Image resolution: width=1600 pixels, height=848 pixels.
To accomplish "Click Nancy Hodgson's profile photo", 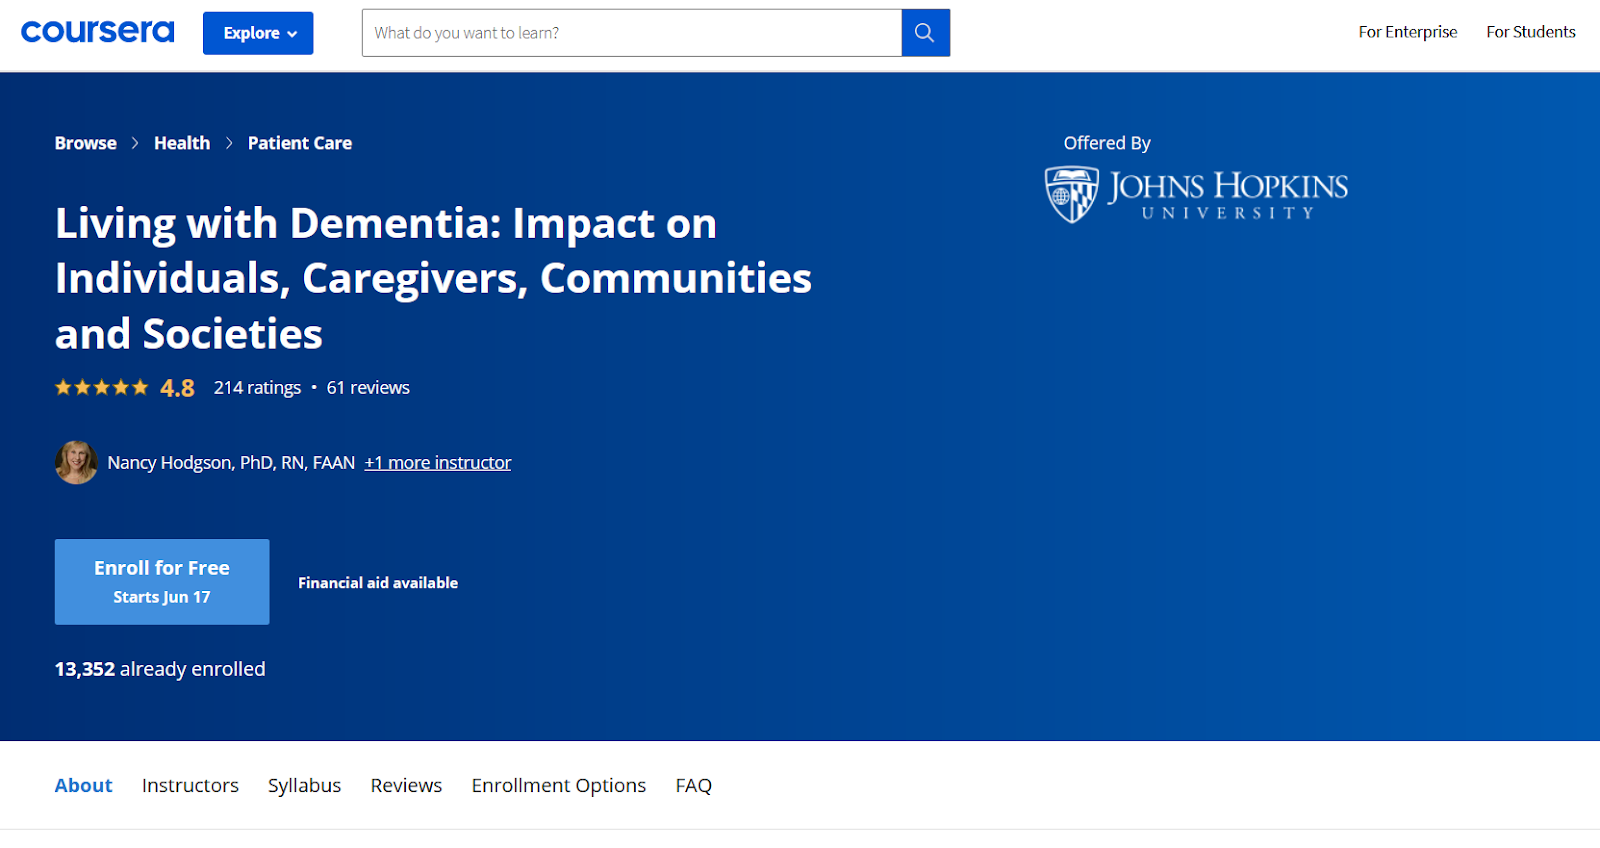I will click(x=76, y=462).
